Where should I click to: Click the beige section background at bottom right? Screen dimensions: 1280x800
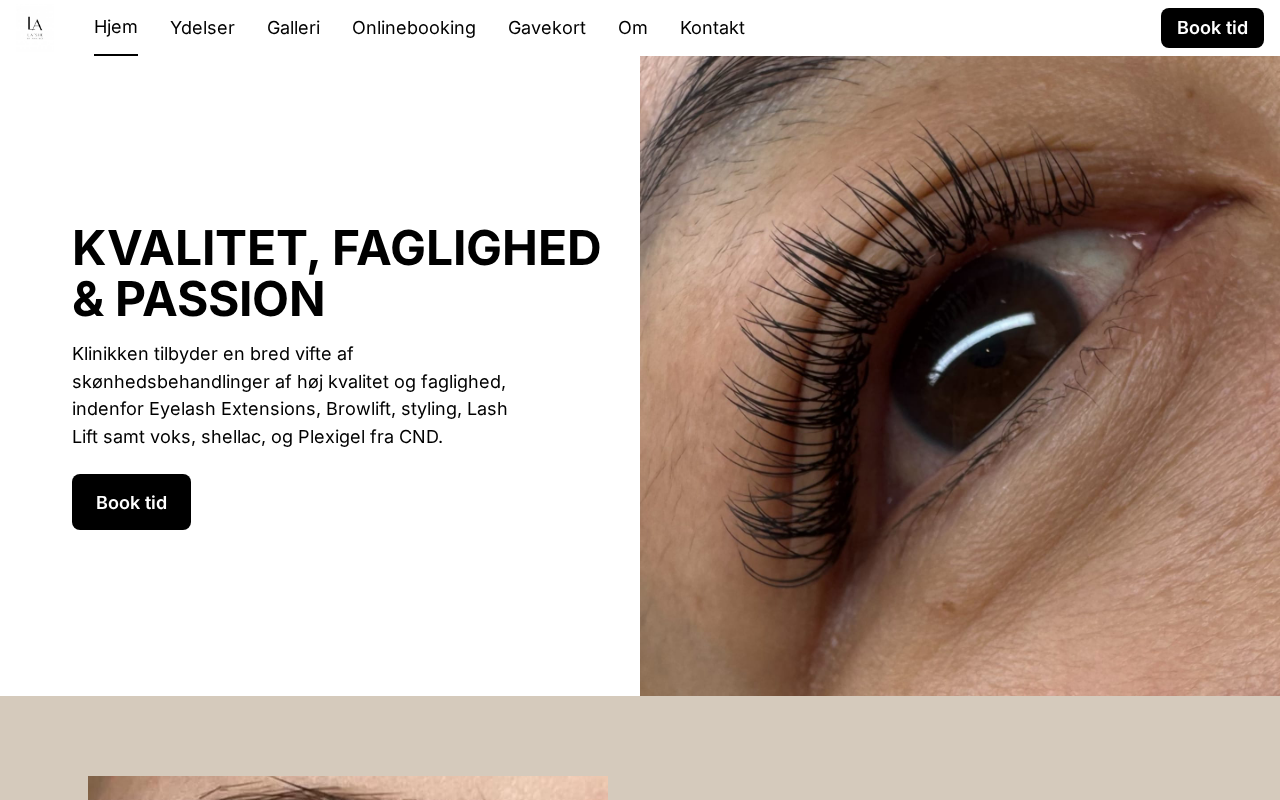point(960,748)
